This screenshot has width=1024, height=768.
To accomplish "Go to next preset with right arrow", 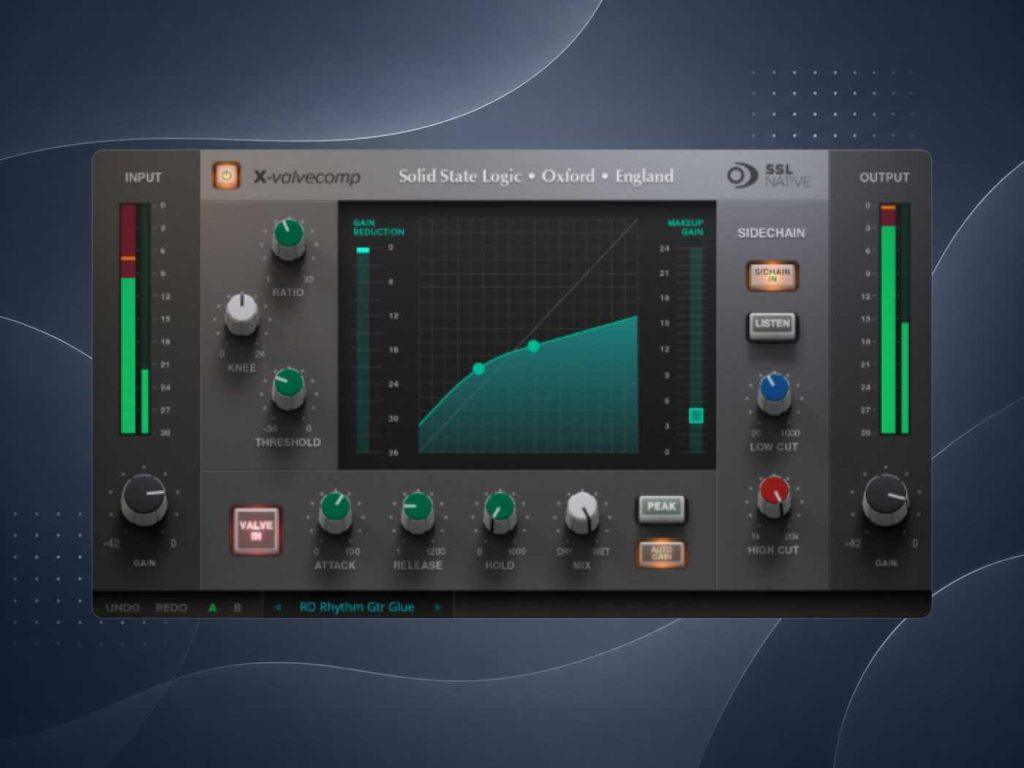I will point(438,607).
